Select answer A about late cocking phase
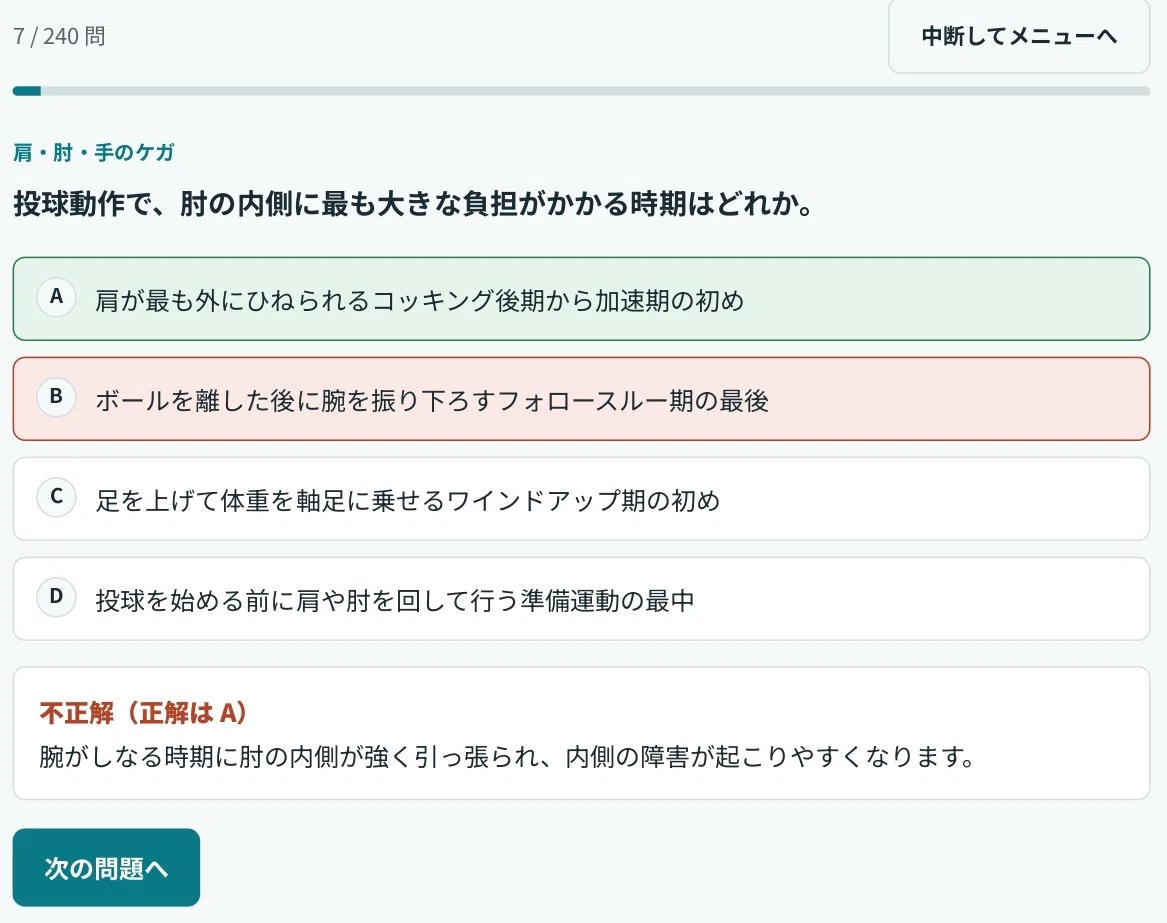The height and width of the screenshot is (923, 1167). point(581,298)
